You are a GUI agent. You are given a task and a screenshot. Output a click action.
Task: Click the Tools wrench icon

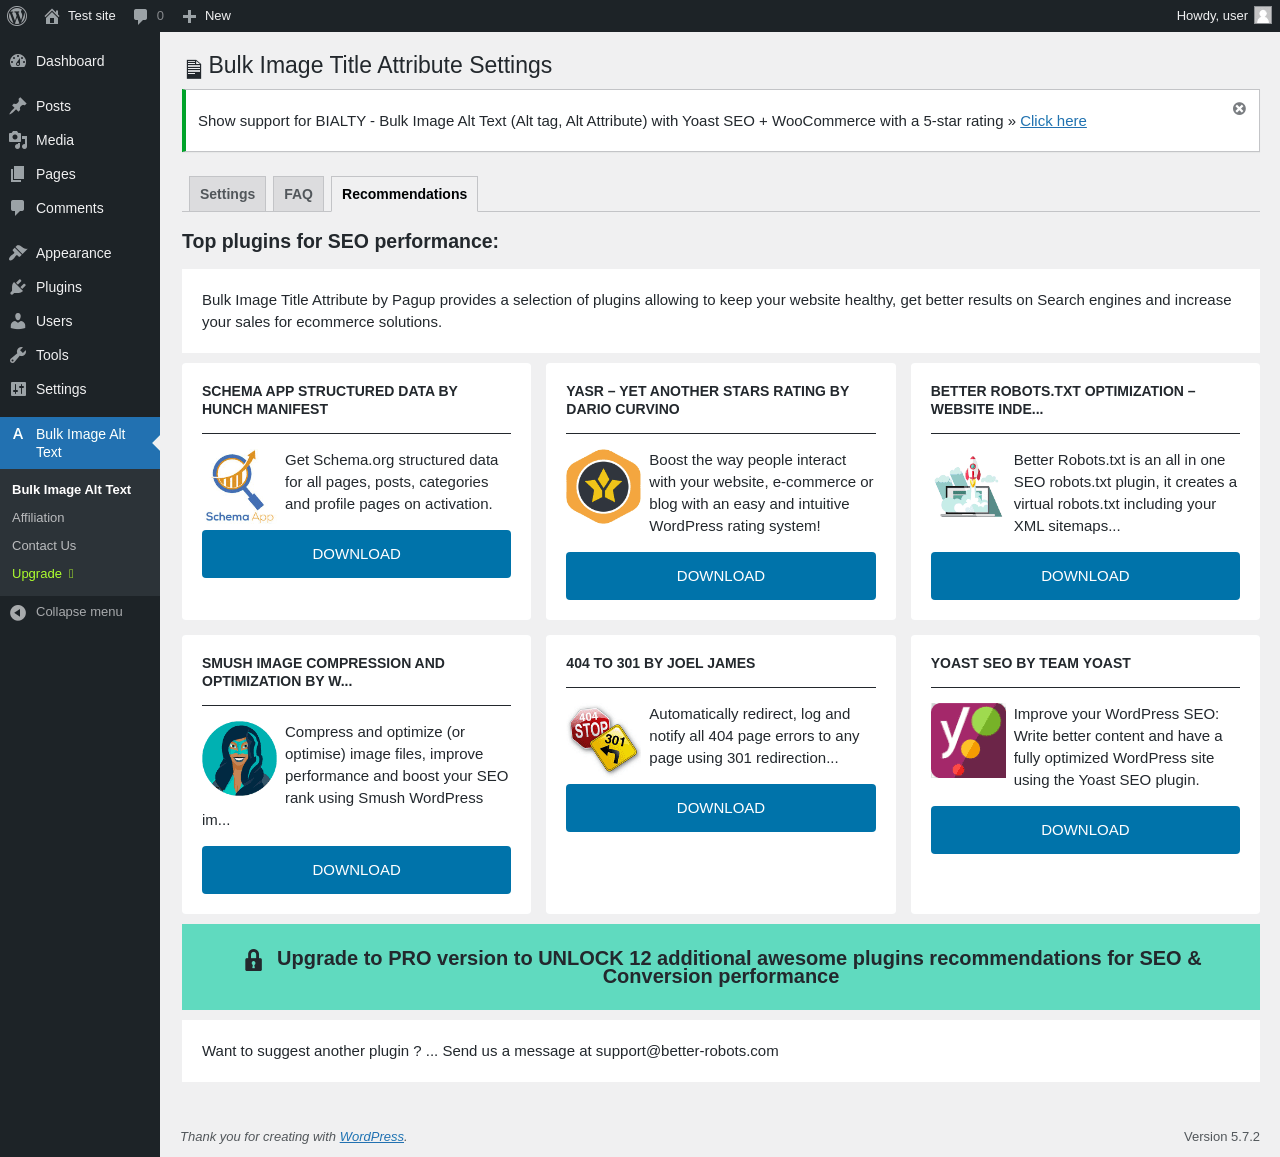18,355
